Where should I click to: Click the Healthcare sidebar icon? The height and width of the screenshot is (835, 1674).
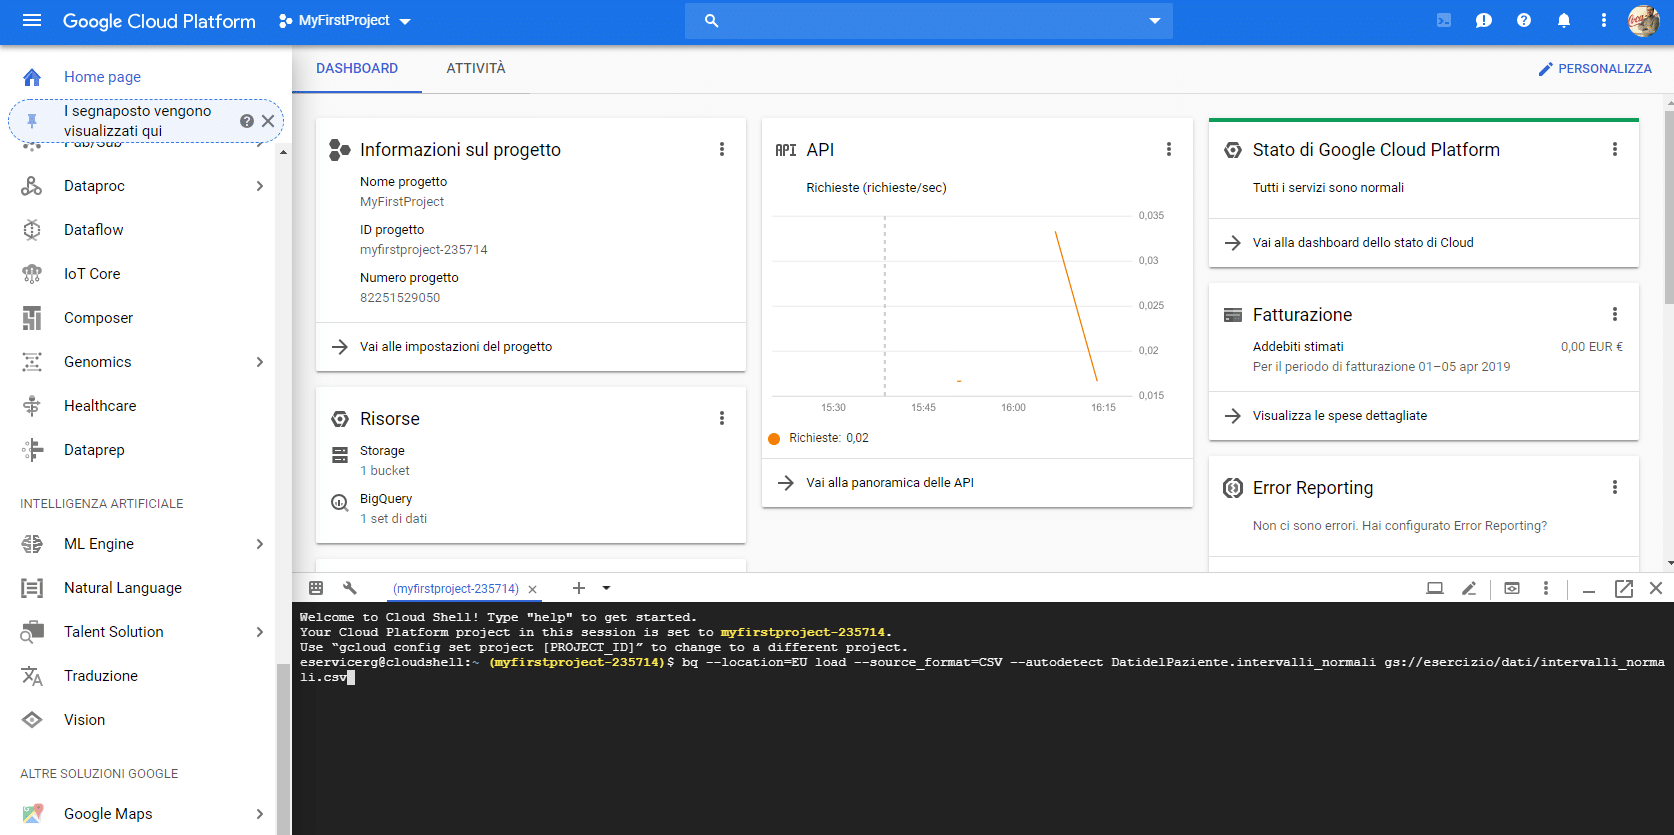pyautogui.click(x=32, y=406)
